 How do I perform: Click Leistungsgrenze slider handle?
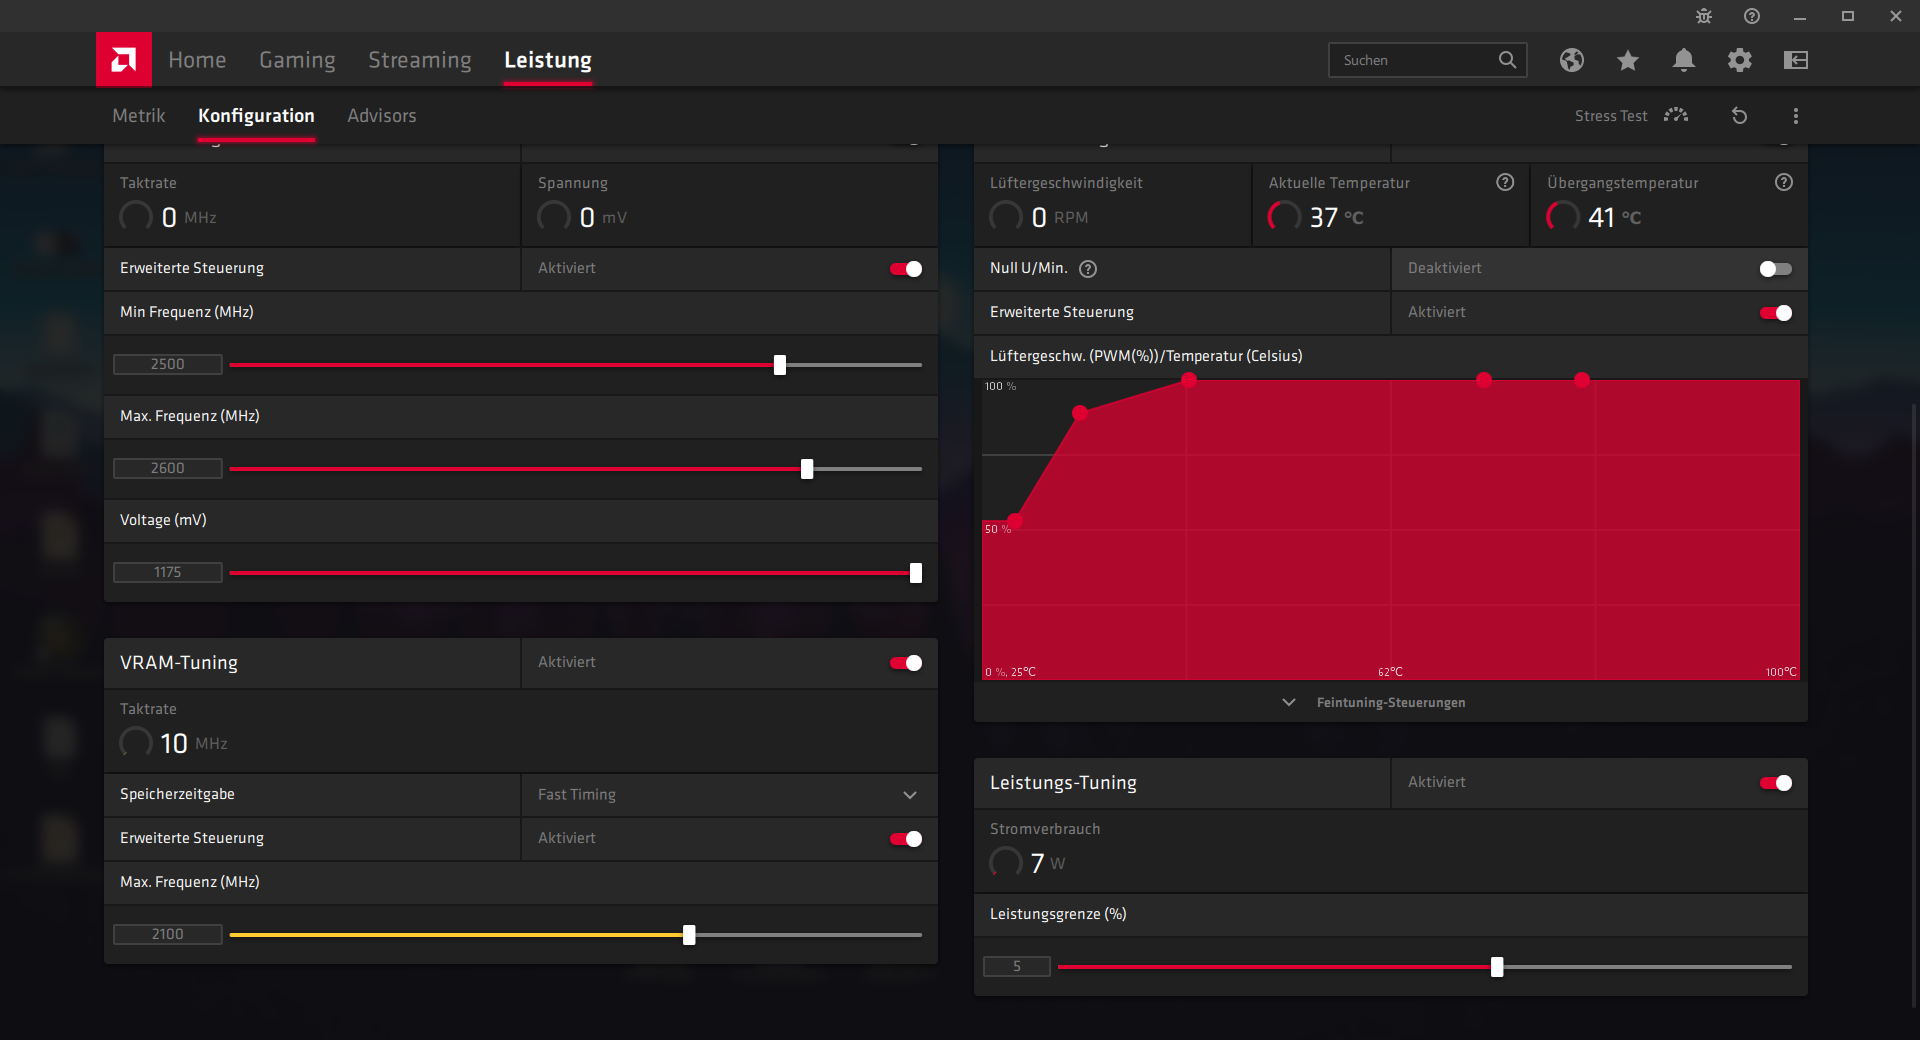coord(1497,967)
